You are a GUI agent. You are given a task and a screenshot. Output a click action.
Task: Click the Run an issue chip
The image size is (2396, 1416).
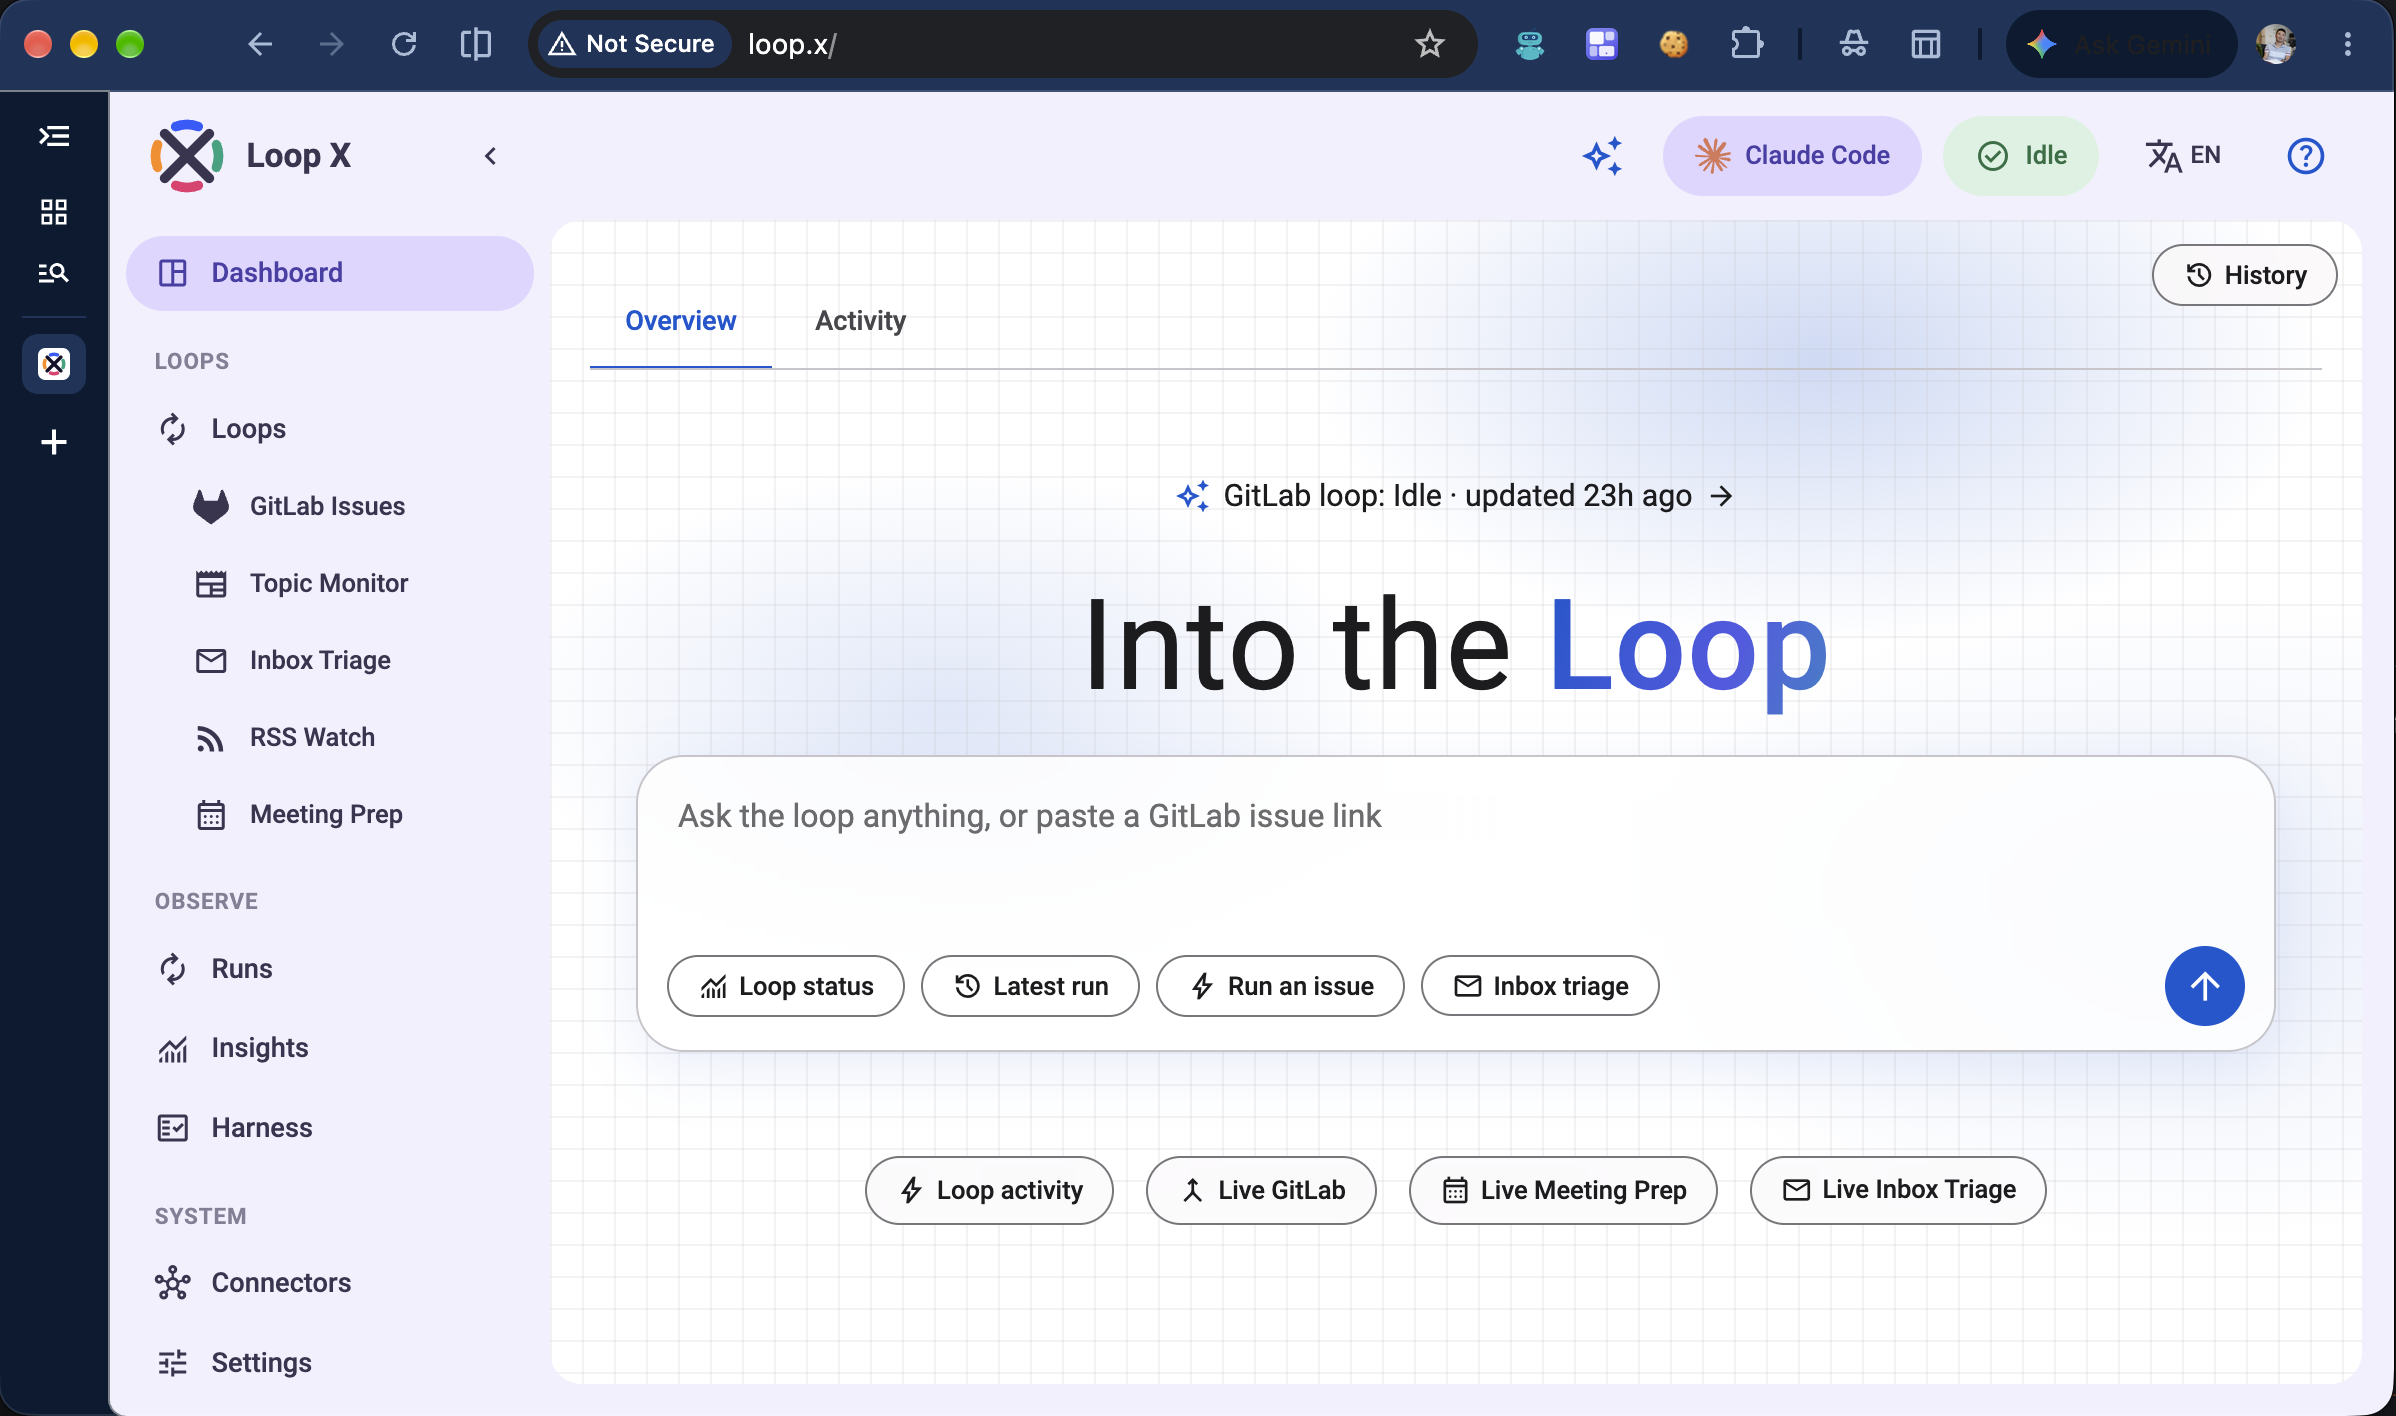coord(1280,986)
